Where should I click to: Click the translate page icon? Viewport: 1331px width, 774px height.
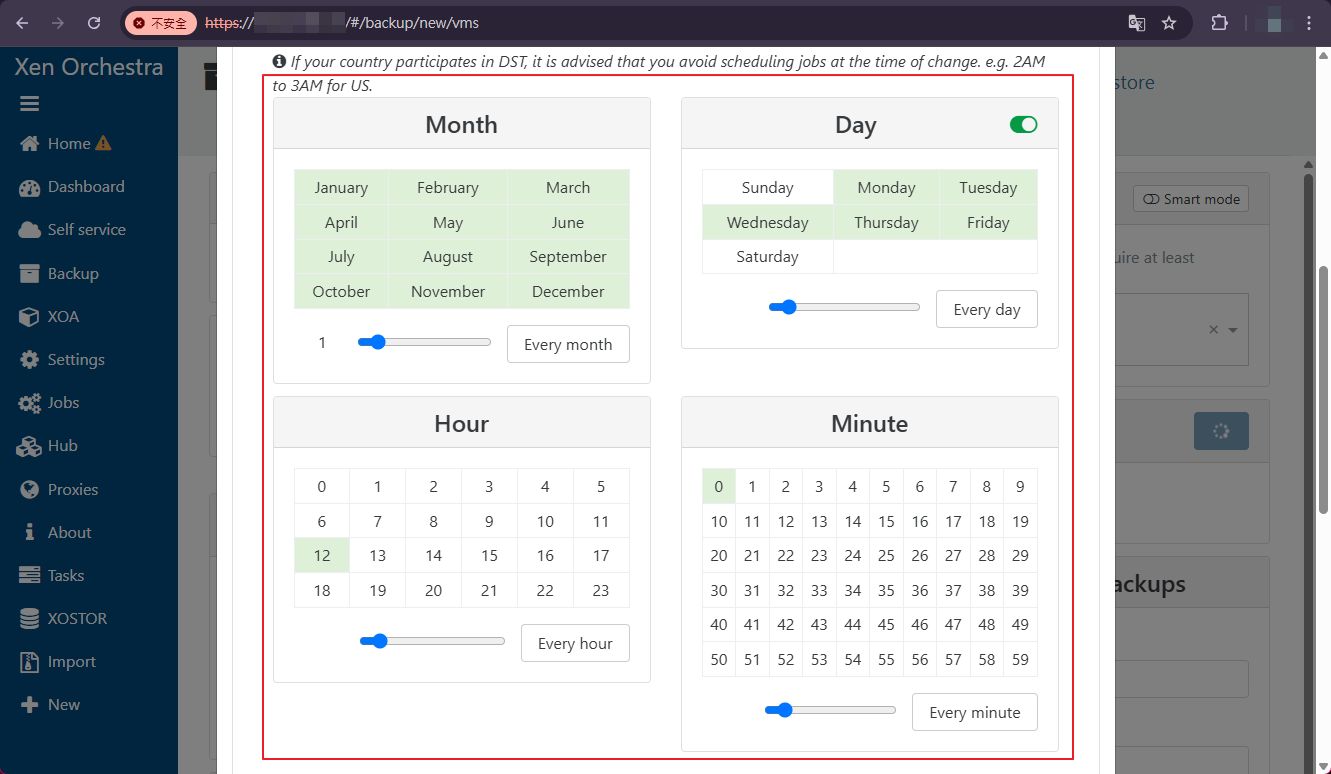[x=1137, y=22]
